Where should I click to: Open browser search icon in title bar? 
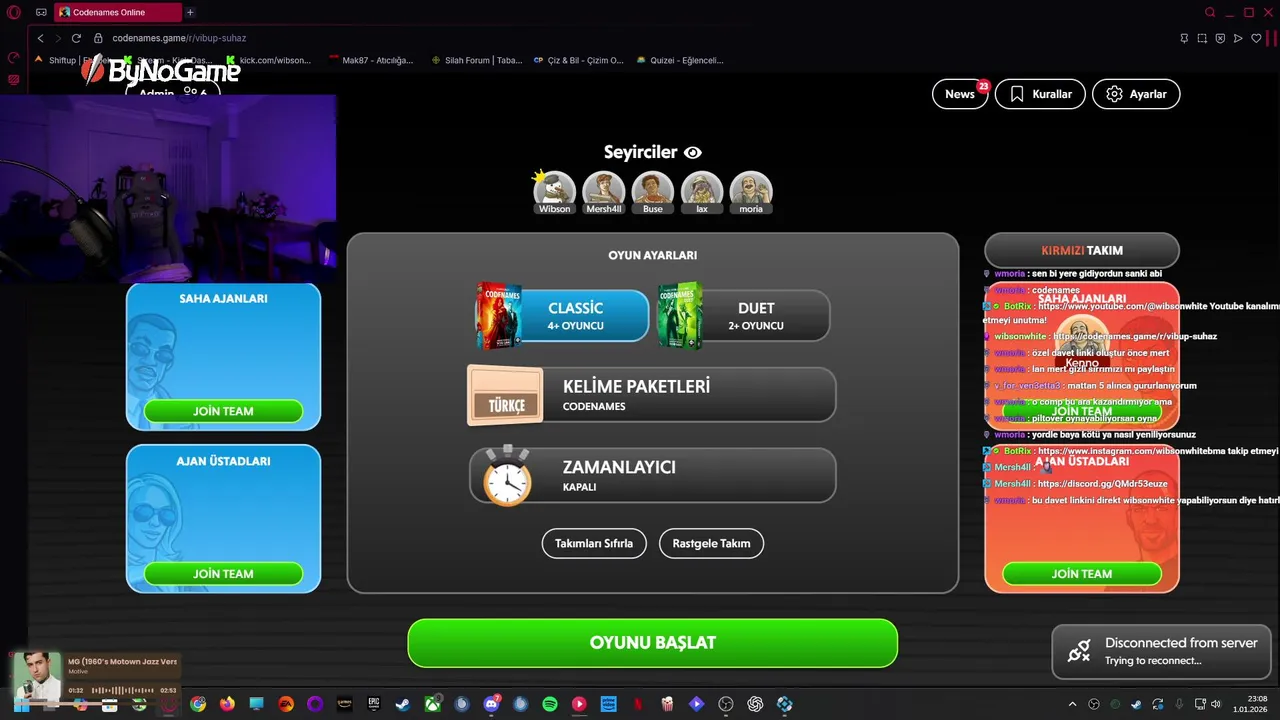click(x=1210, y=12)
